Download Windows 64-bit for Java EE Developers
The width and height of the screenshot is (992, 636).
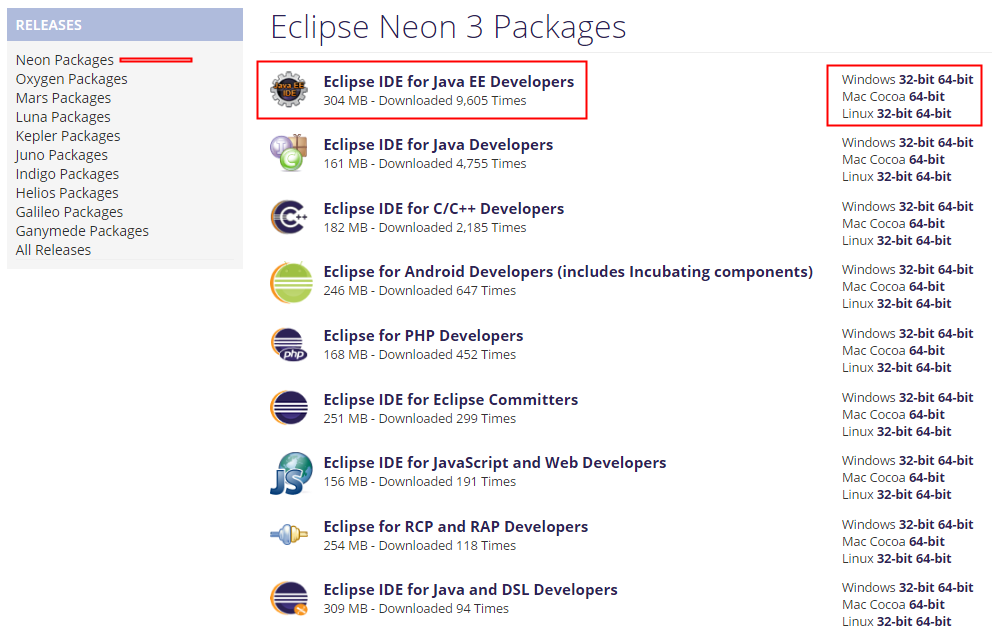coord(955,79)
